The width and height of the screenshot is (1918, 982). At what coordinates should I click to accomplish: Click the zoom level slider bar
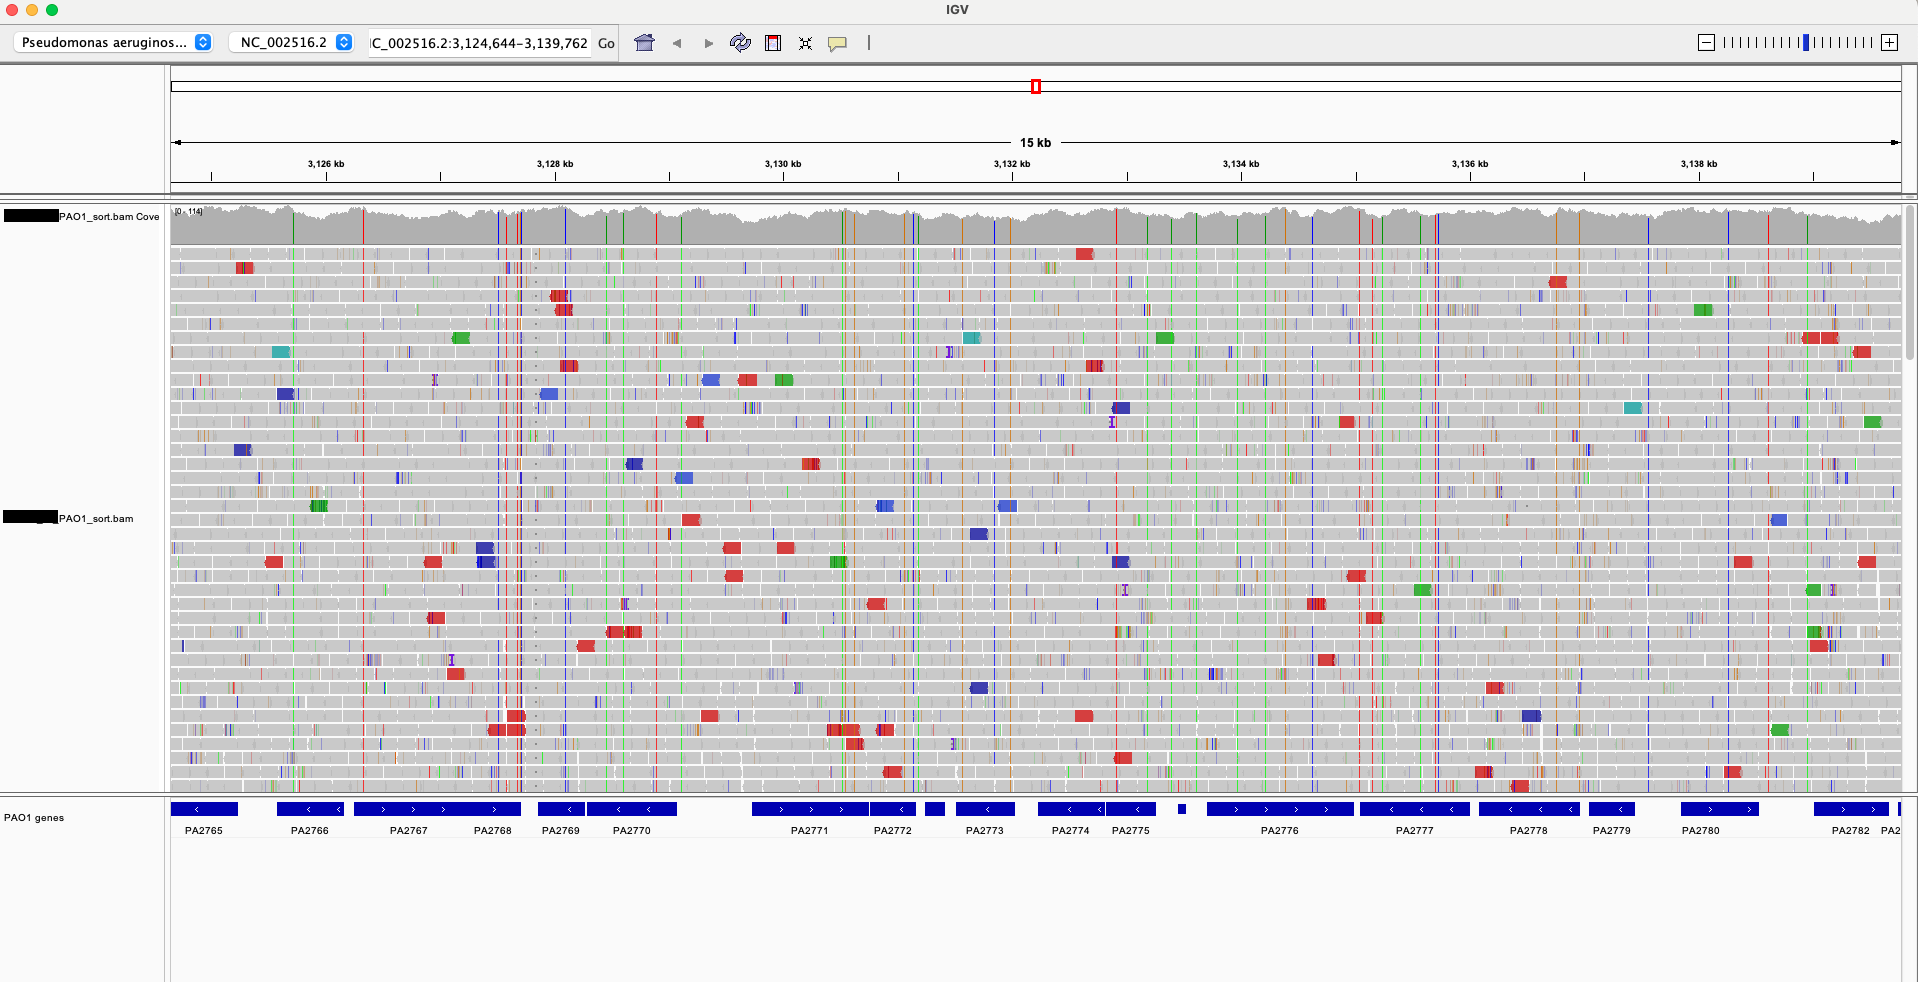coord(1798,42)
